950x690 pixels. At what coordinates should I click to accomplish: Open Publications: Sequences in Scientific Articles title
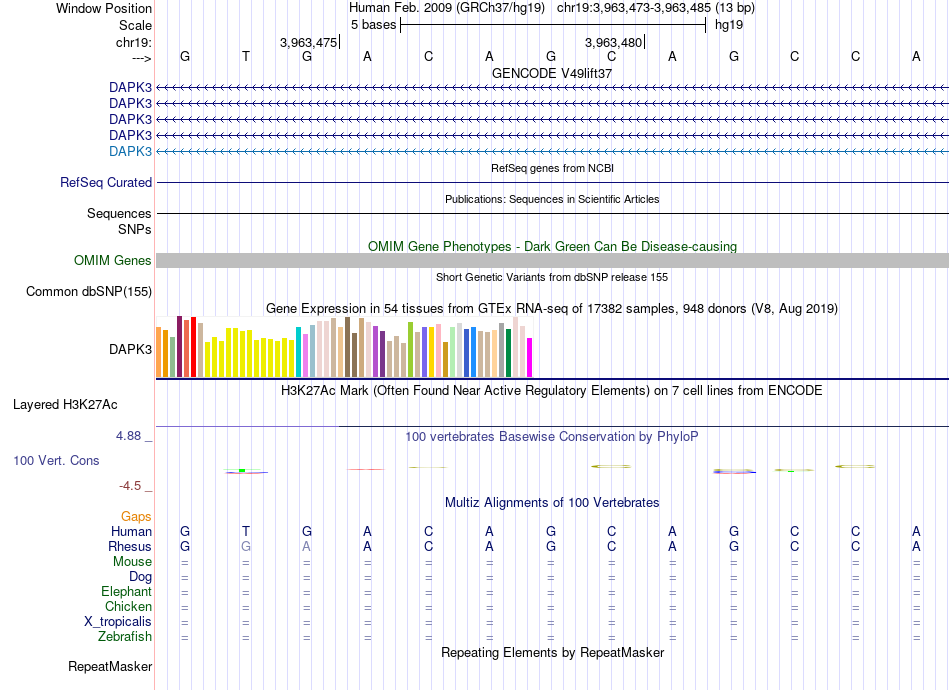[x=552, y=199]
